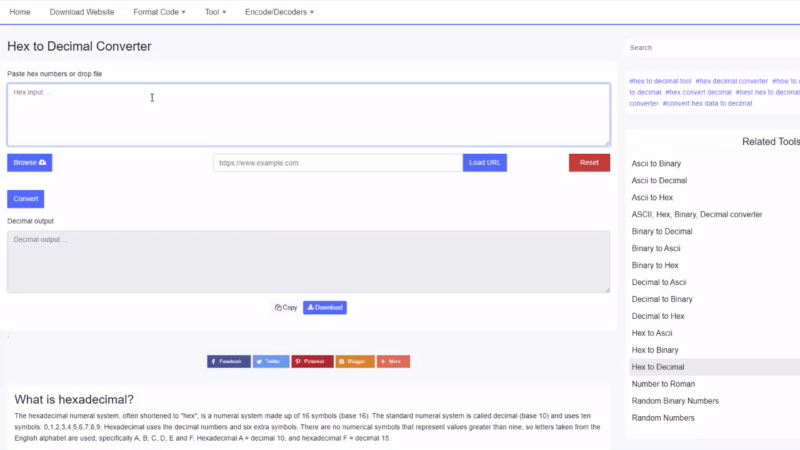Click the Pinterest share button

(x=312, y=361)
